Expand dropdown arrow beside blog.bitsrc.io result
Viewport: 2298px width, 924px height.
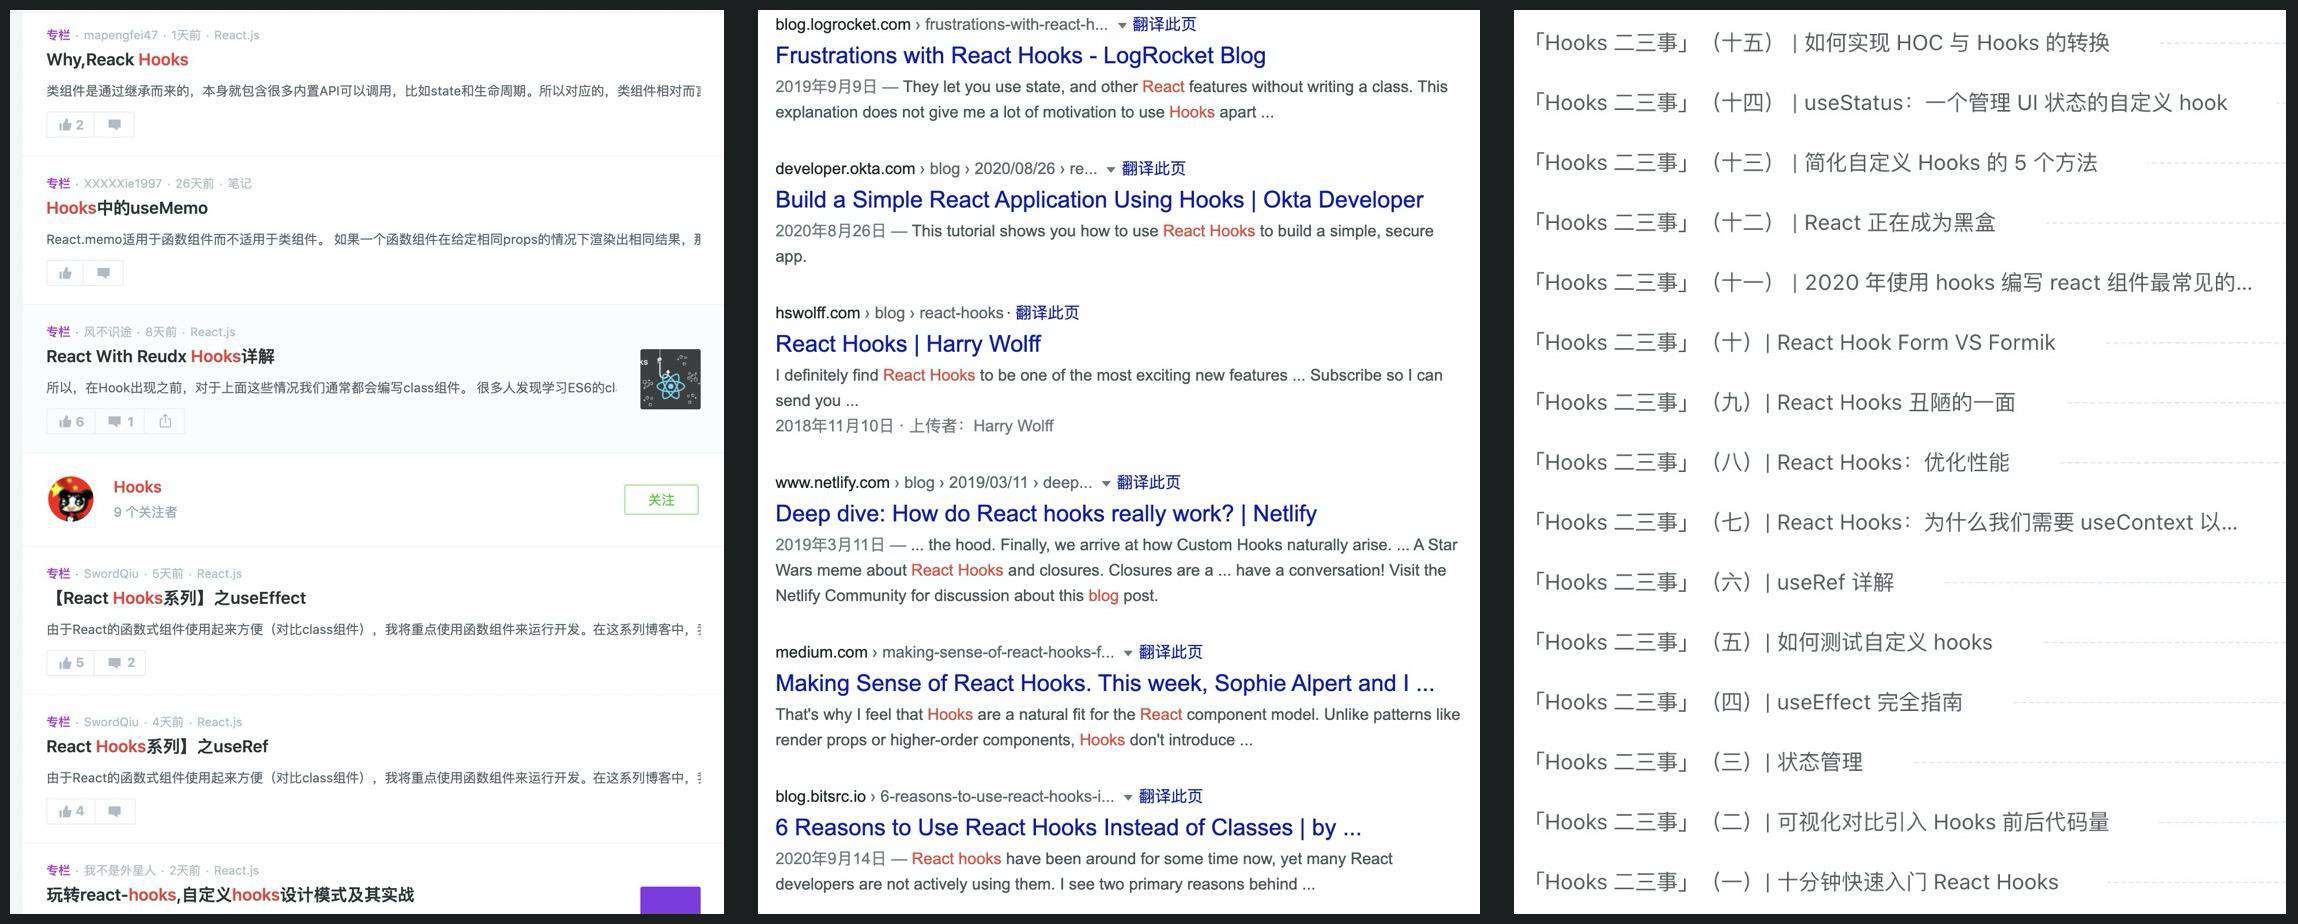click(1128, 797)
